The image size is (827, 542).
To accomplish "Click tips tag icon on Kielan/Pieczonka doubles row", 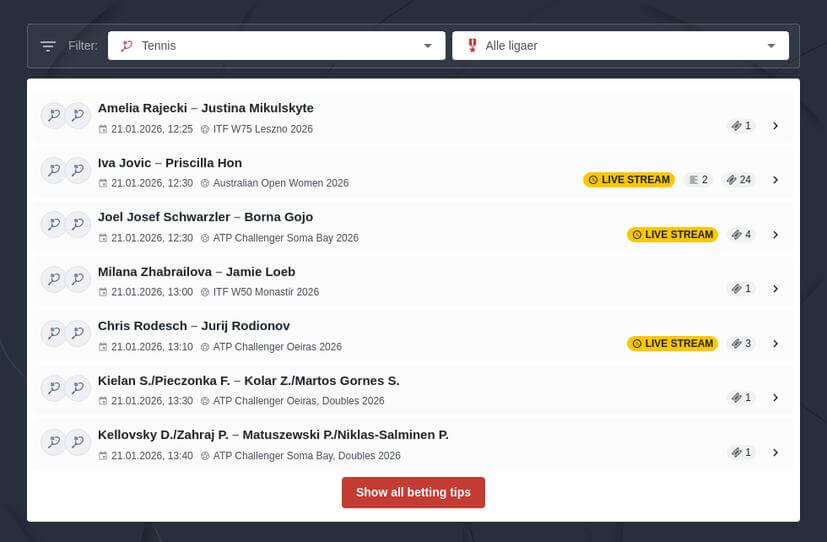I will pos(737,398).
